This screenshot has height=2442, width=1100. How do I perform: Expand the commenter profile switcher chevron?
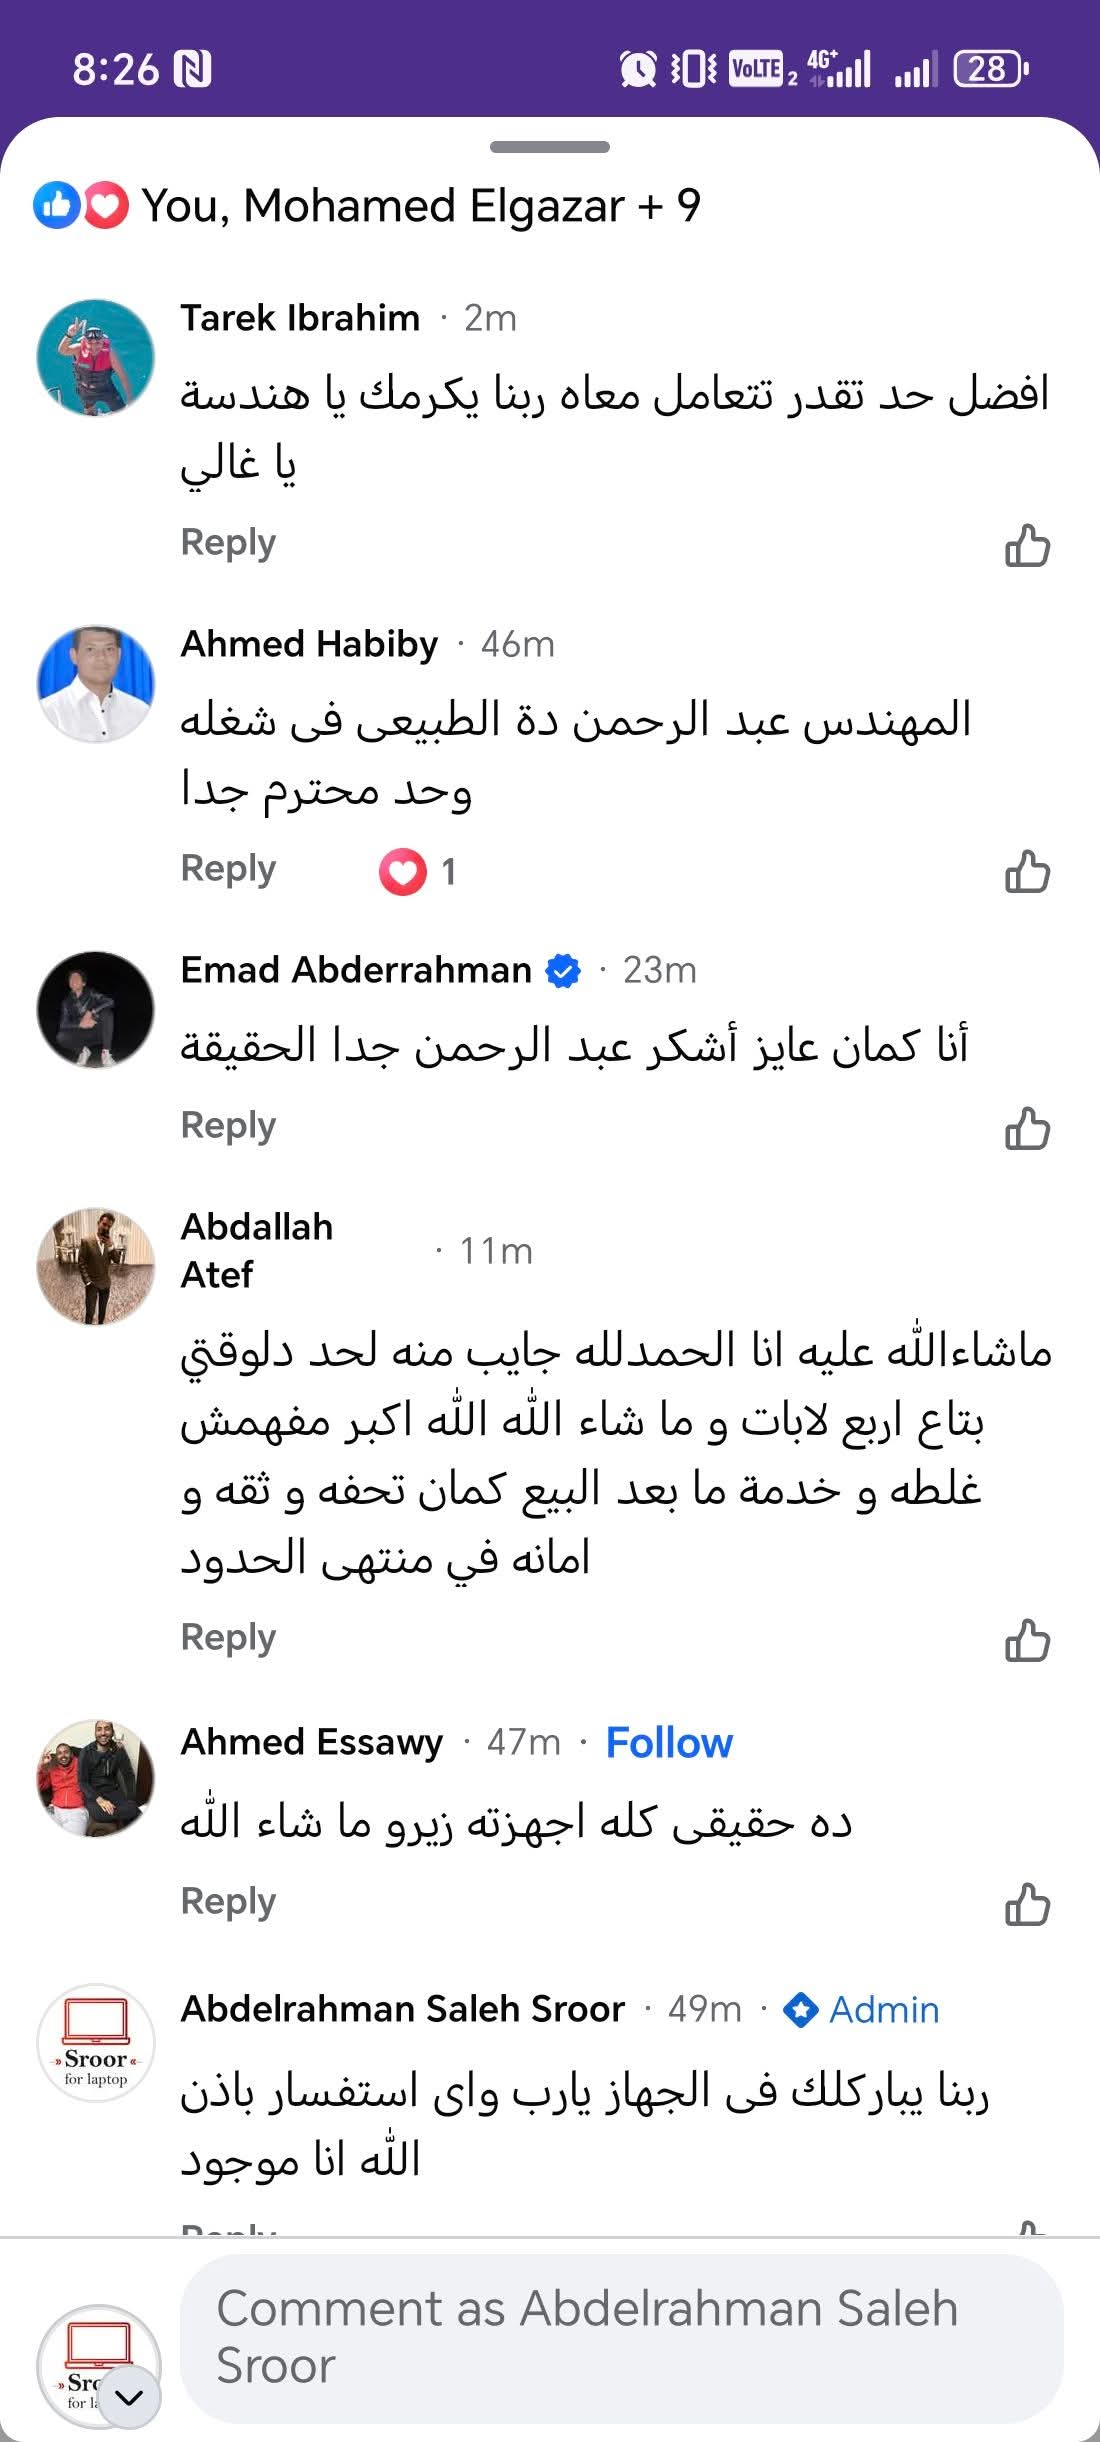[x=130, y=2397]
